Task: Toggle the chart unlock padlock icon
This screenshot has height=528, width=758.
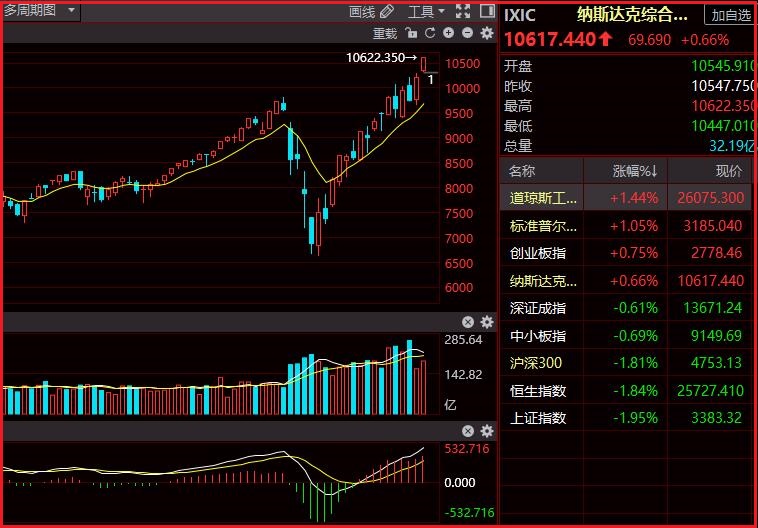Action: coord(411,33)
